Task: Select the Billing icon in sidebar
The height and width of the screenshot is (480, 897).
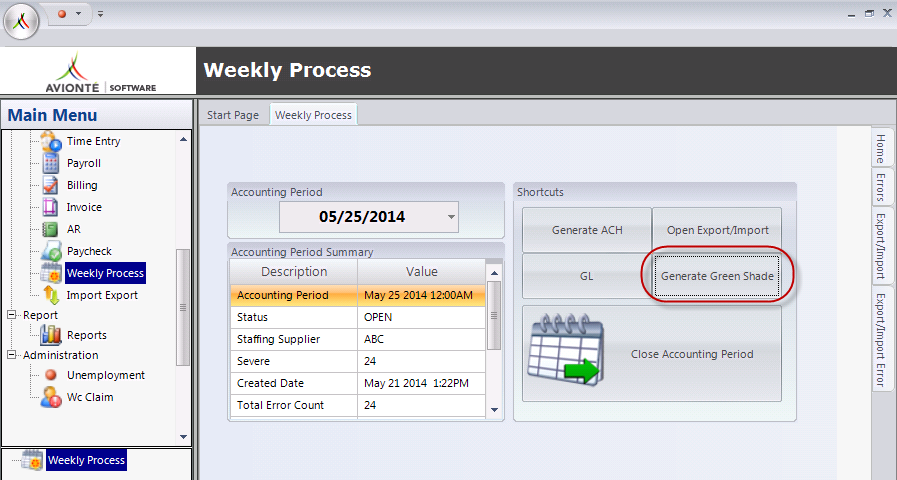Action: (51, 185)
